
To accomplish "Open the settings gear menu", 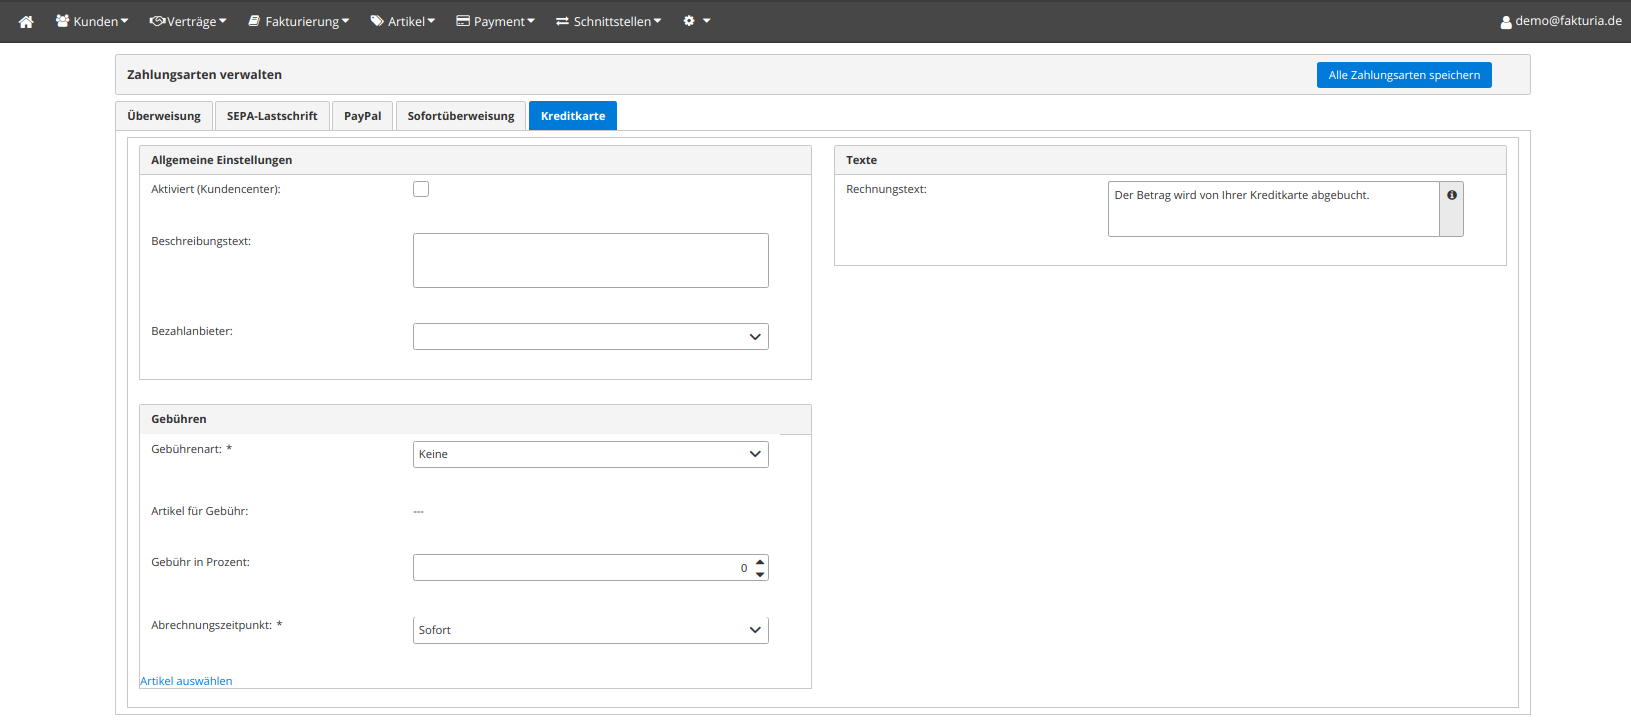I will [696, 21].
